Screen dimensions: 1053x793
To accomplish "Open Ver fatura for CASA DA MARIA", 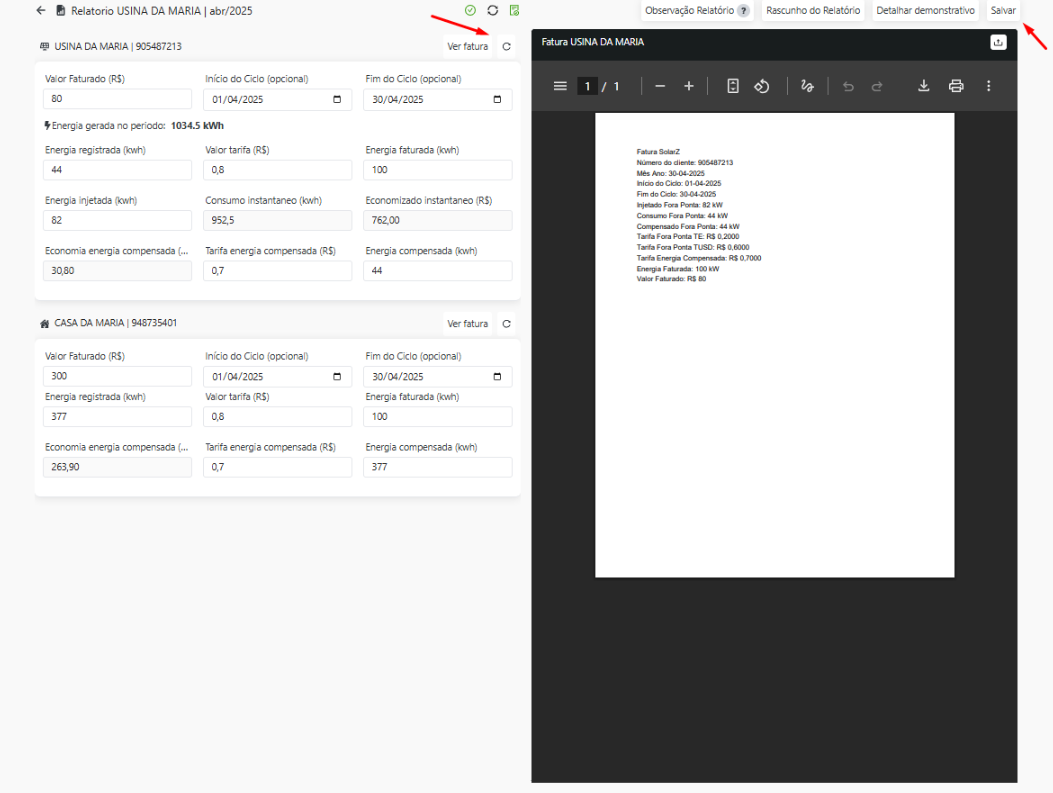I will tap(468, 324).
